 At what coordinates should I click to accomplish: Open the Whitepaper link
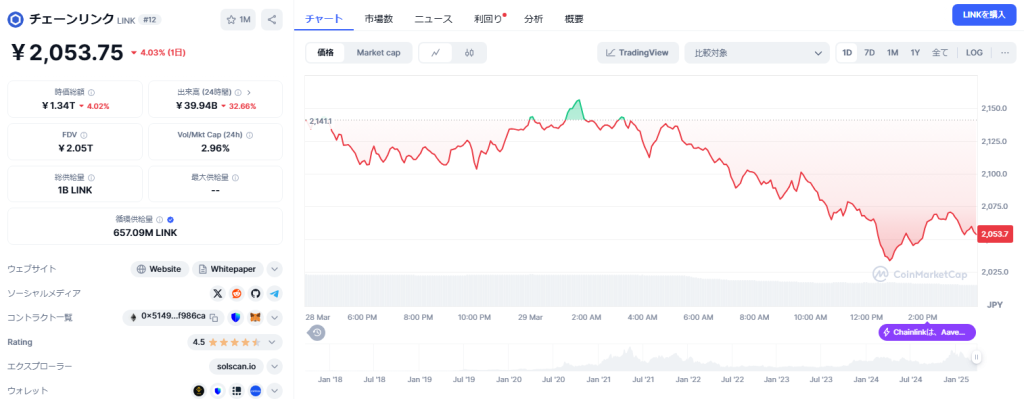tap(228, 269)
